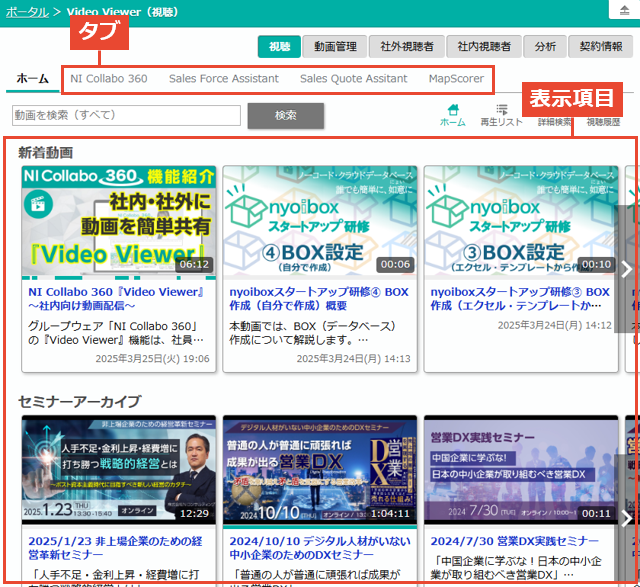Open 2024/7/30 営業DX実践セミナー title link
The height and width of the screenshot is (587, 640).
[515, 541]
